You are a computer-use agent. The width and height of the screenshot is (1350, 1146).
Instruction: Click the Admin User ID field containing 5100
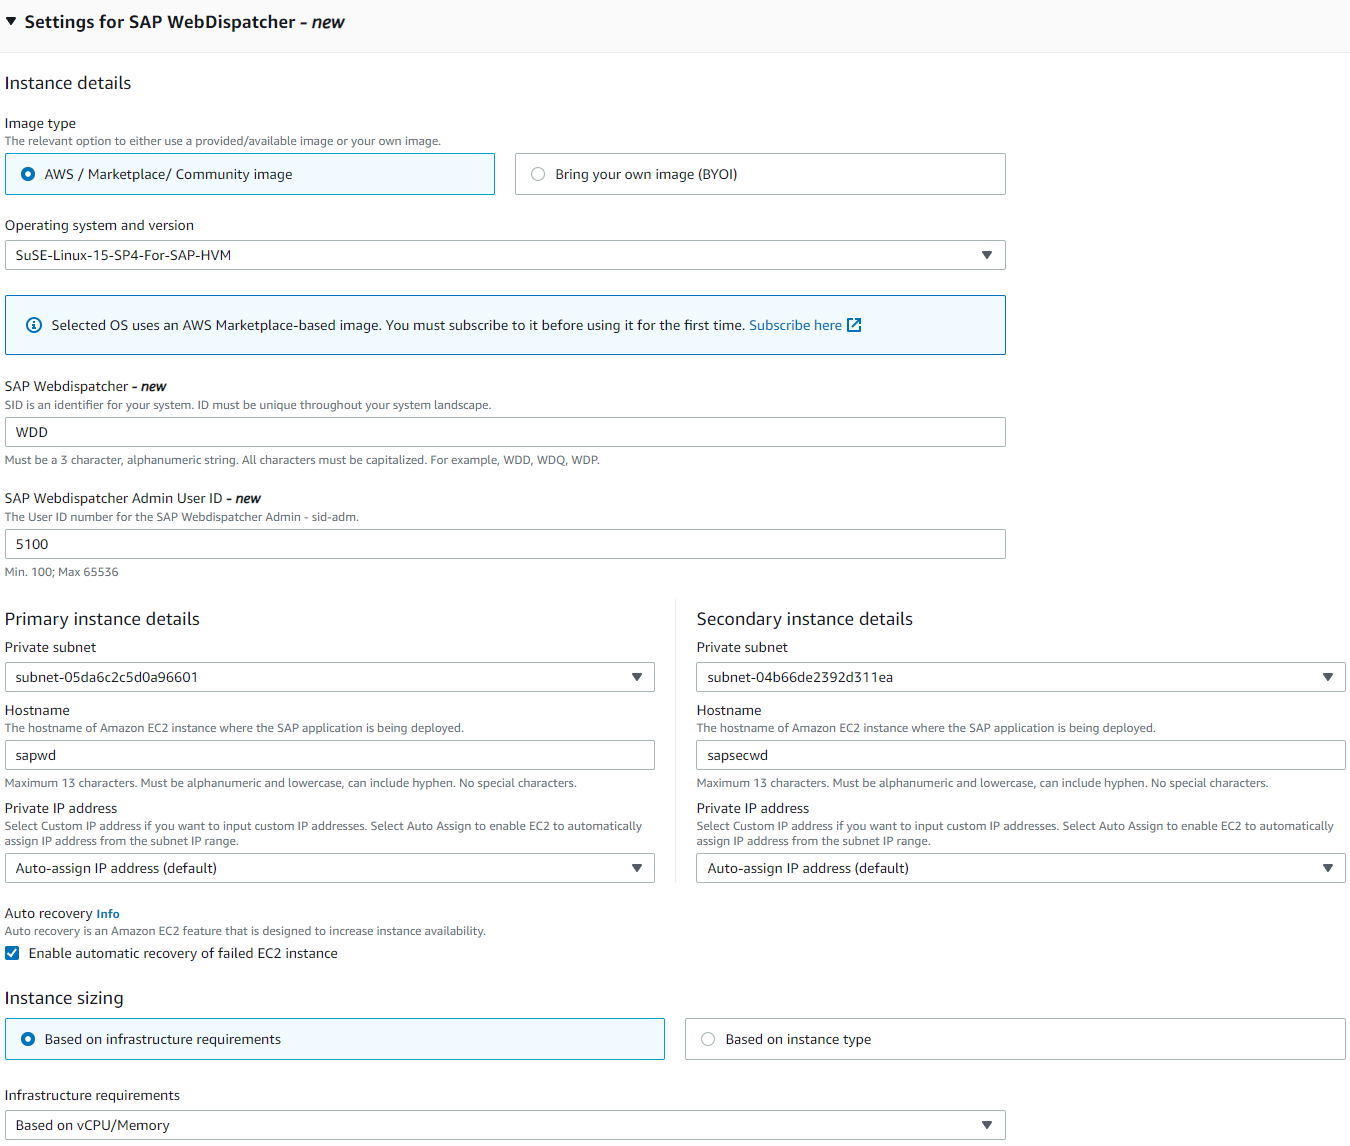coord(505,544)
